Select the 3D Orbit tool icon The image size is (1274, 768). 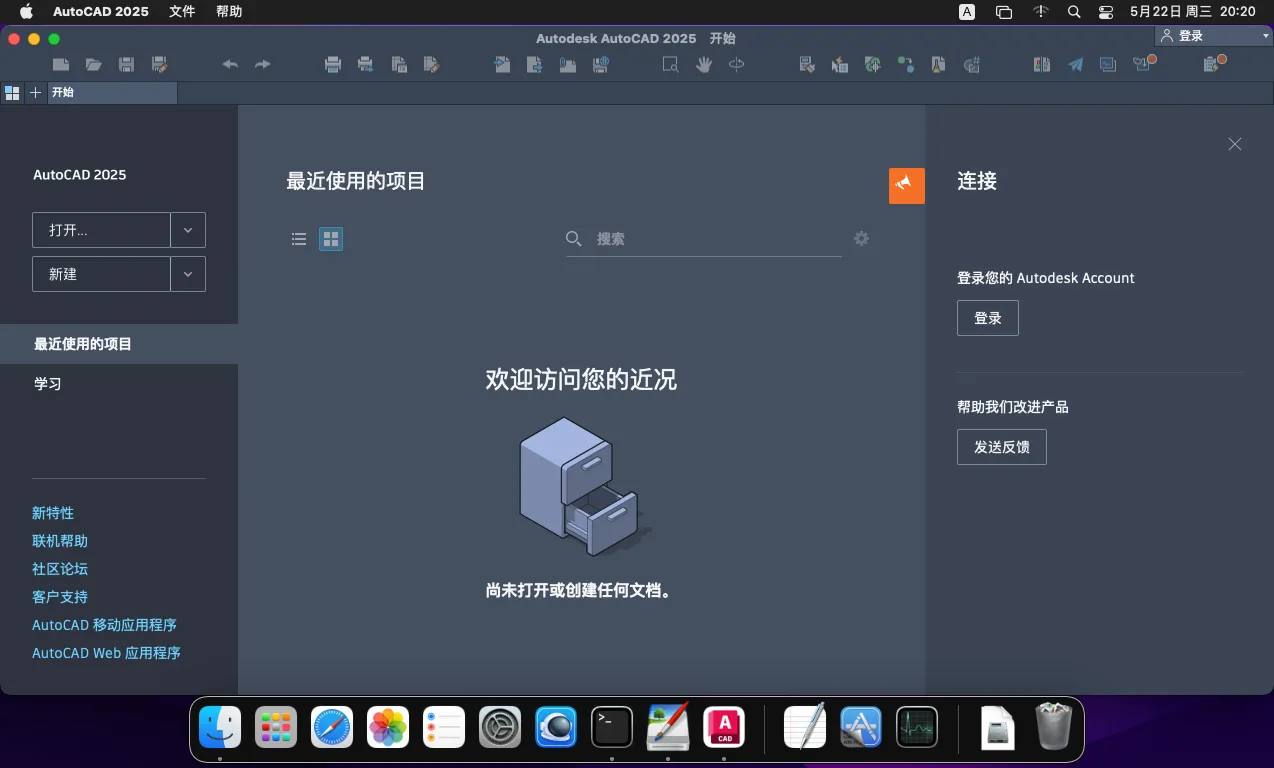(x=737, y=65)
